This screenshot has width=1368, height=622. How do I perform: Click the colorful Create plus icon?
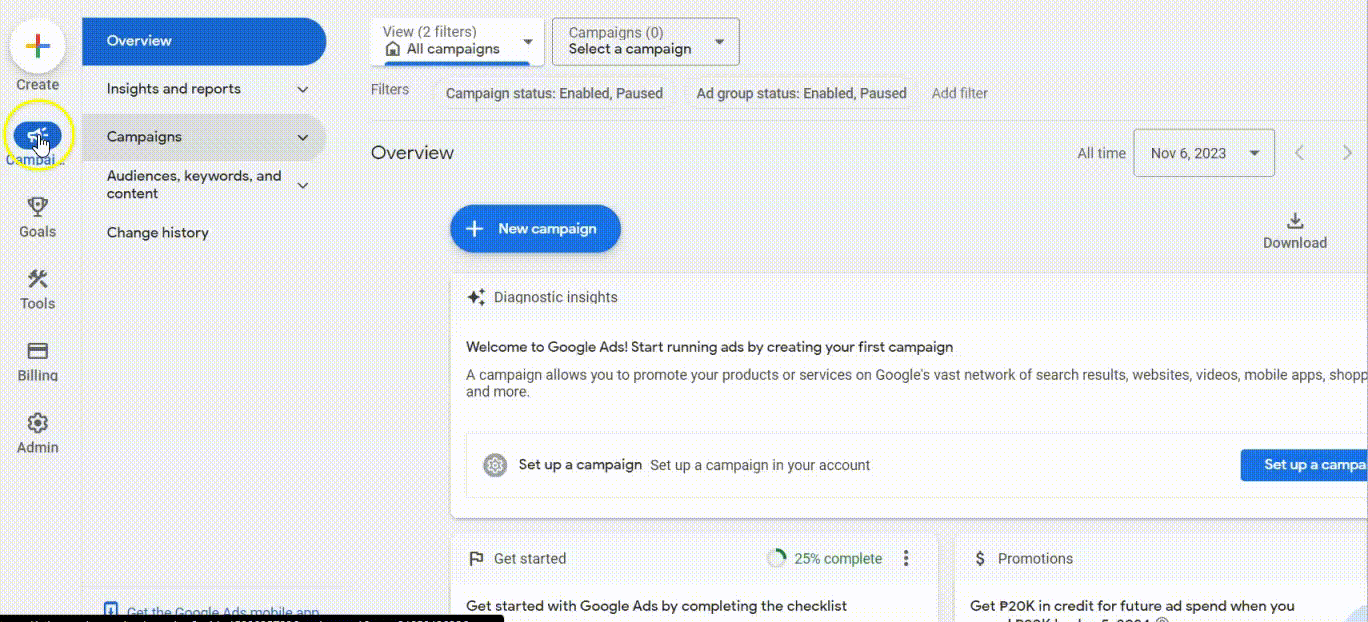pos(37,46)
